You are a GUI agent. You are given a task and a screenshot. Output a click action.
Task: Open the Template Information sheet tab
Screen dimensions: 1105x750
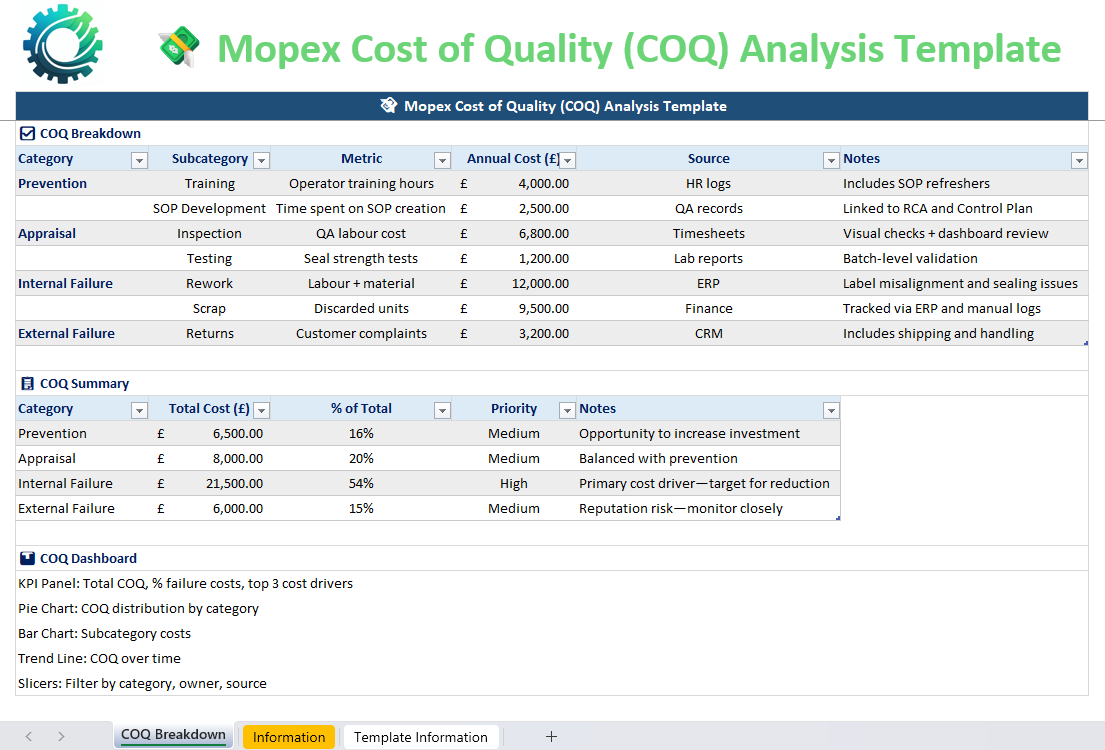[420, 737]
